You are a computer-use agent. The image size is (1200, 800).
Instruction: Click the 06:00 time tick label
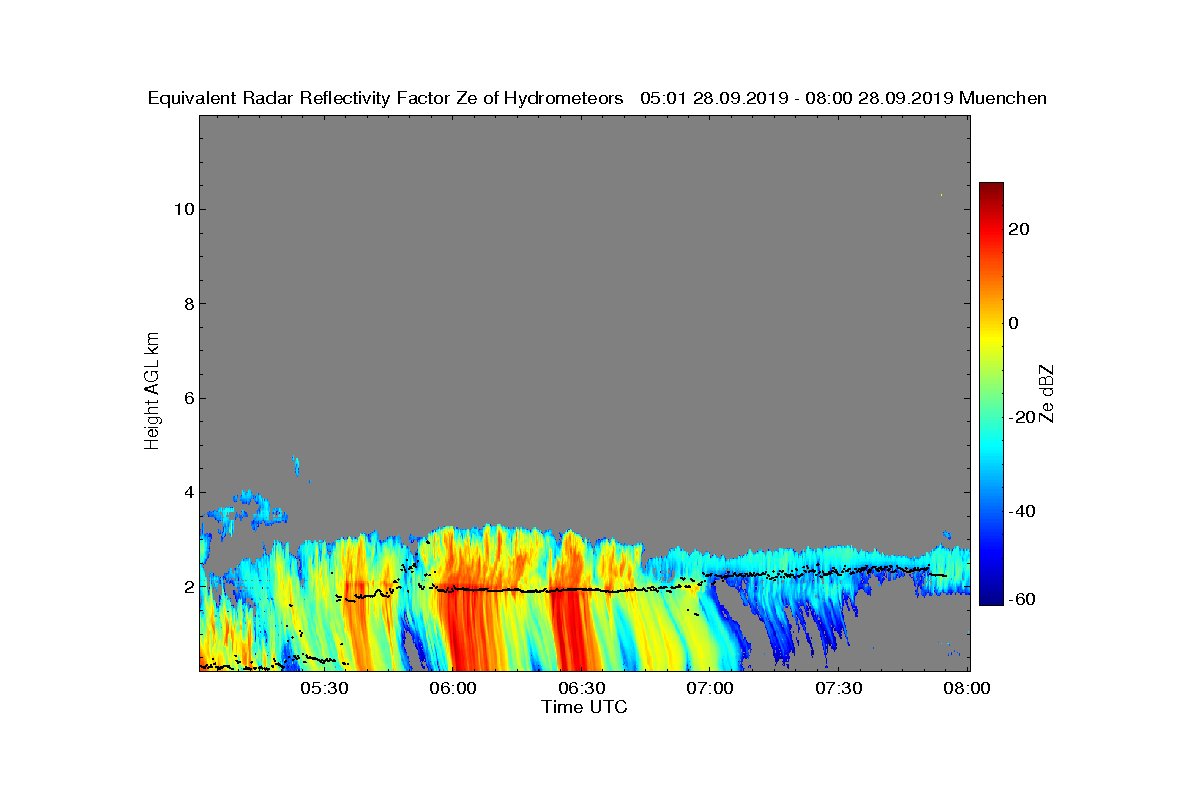[x=453, y=689]
